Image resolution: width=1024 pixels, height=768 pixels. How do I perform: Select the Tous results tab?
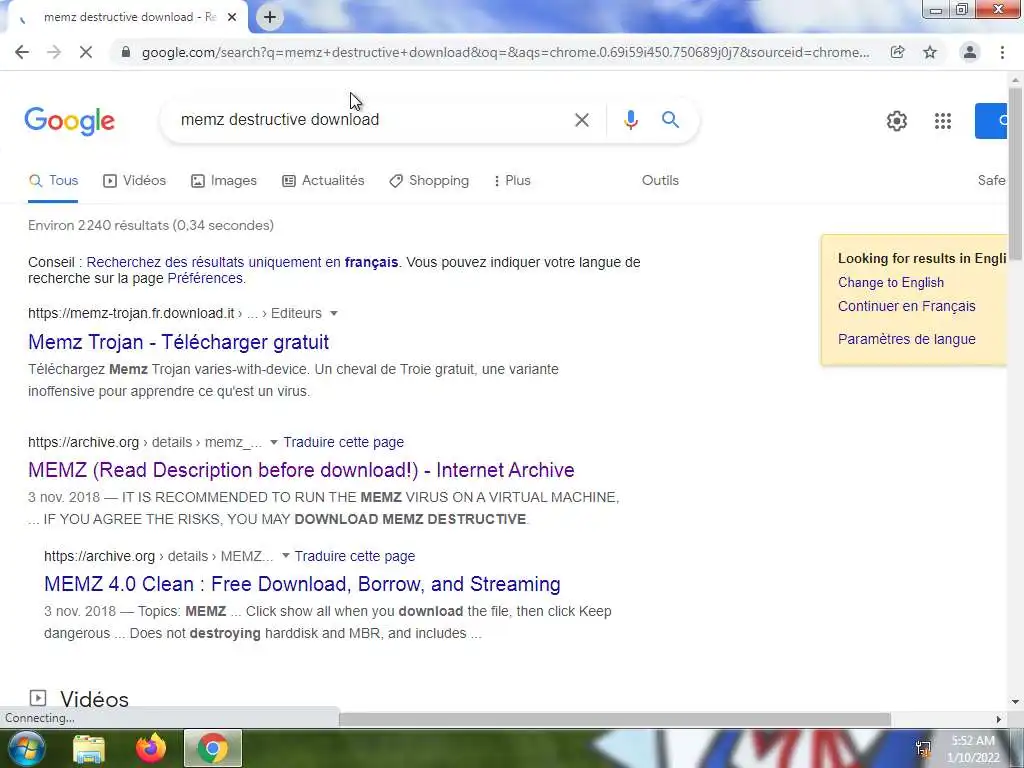pyautogui.click(x=54, y=181)
